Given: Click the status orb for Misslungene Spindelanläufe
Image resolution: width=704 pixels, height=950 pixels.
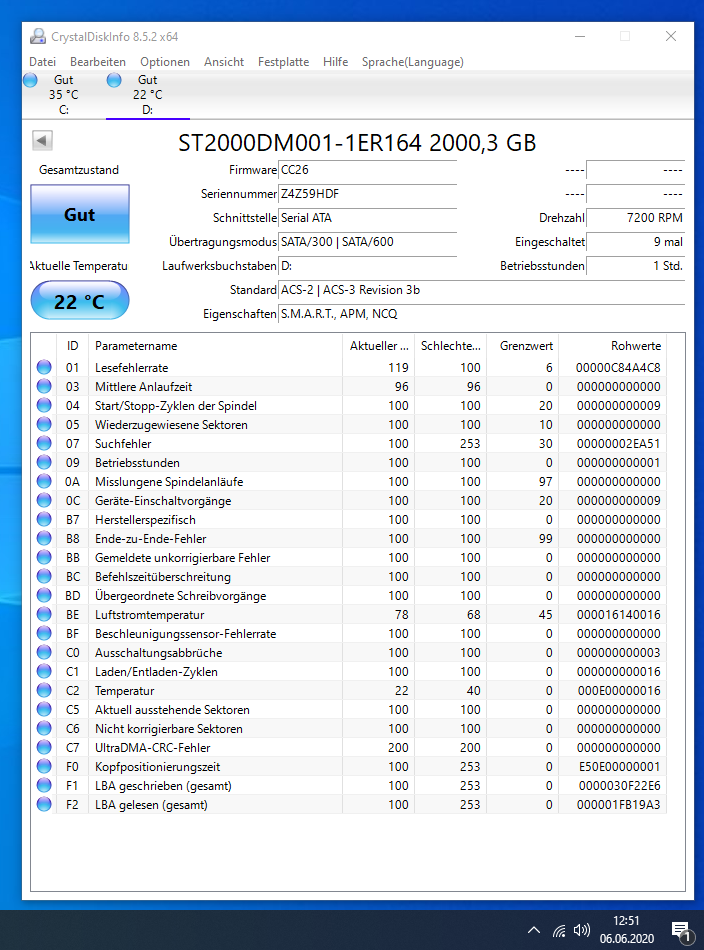Looking at the screenshot, I should pyautogui.click(x=44, y=481).
